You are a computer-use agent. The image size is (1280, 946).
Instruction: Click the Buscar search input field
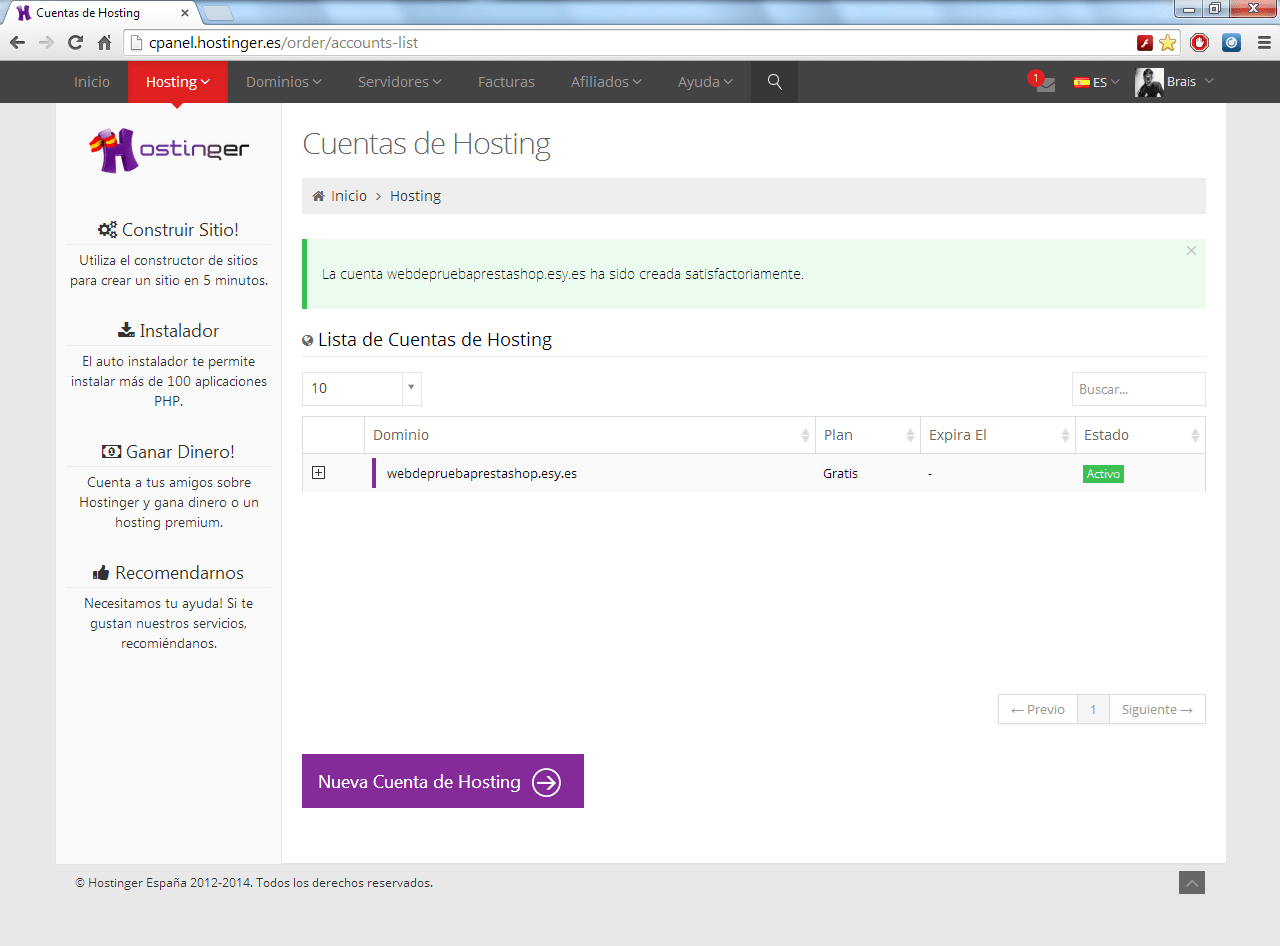click(1138, 389)
